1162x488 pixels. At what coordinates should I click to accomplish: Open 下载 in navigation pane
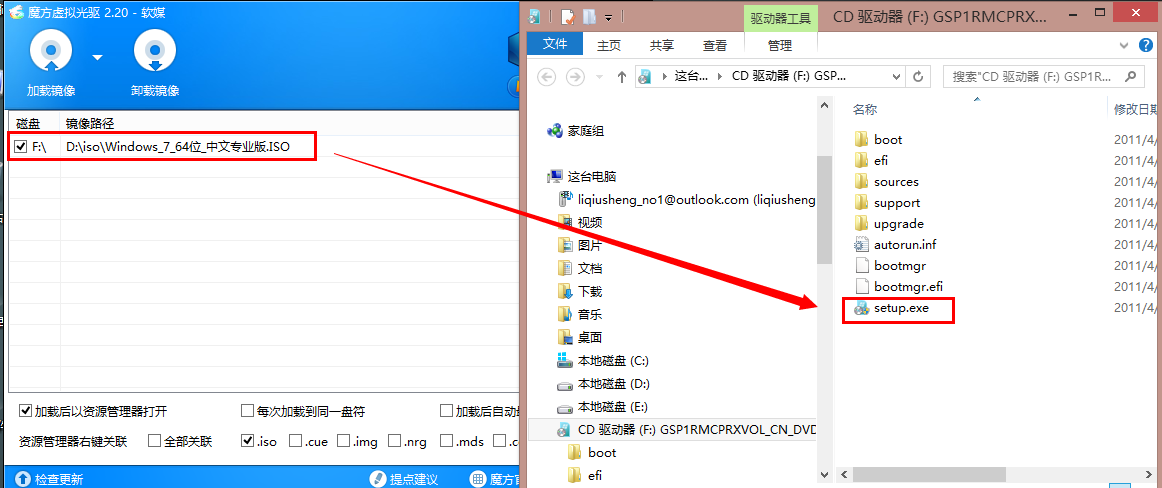pyautogui.click(x=580, y=291)
